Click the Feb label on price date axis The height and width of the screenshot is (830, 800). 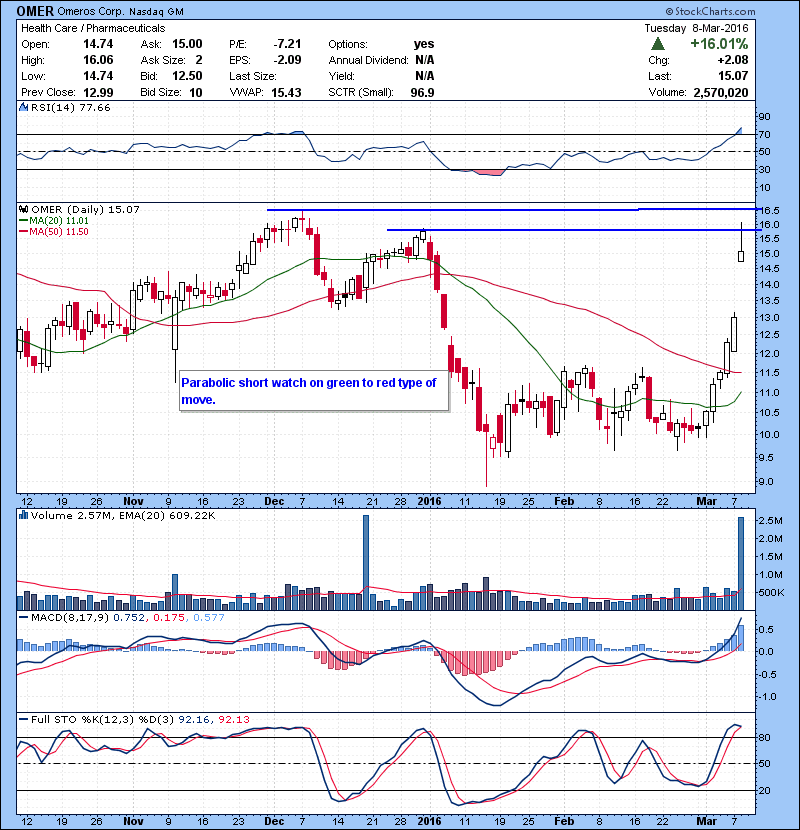(564, 501)
